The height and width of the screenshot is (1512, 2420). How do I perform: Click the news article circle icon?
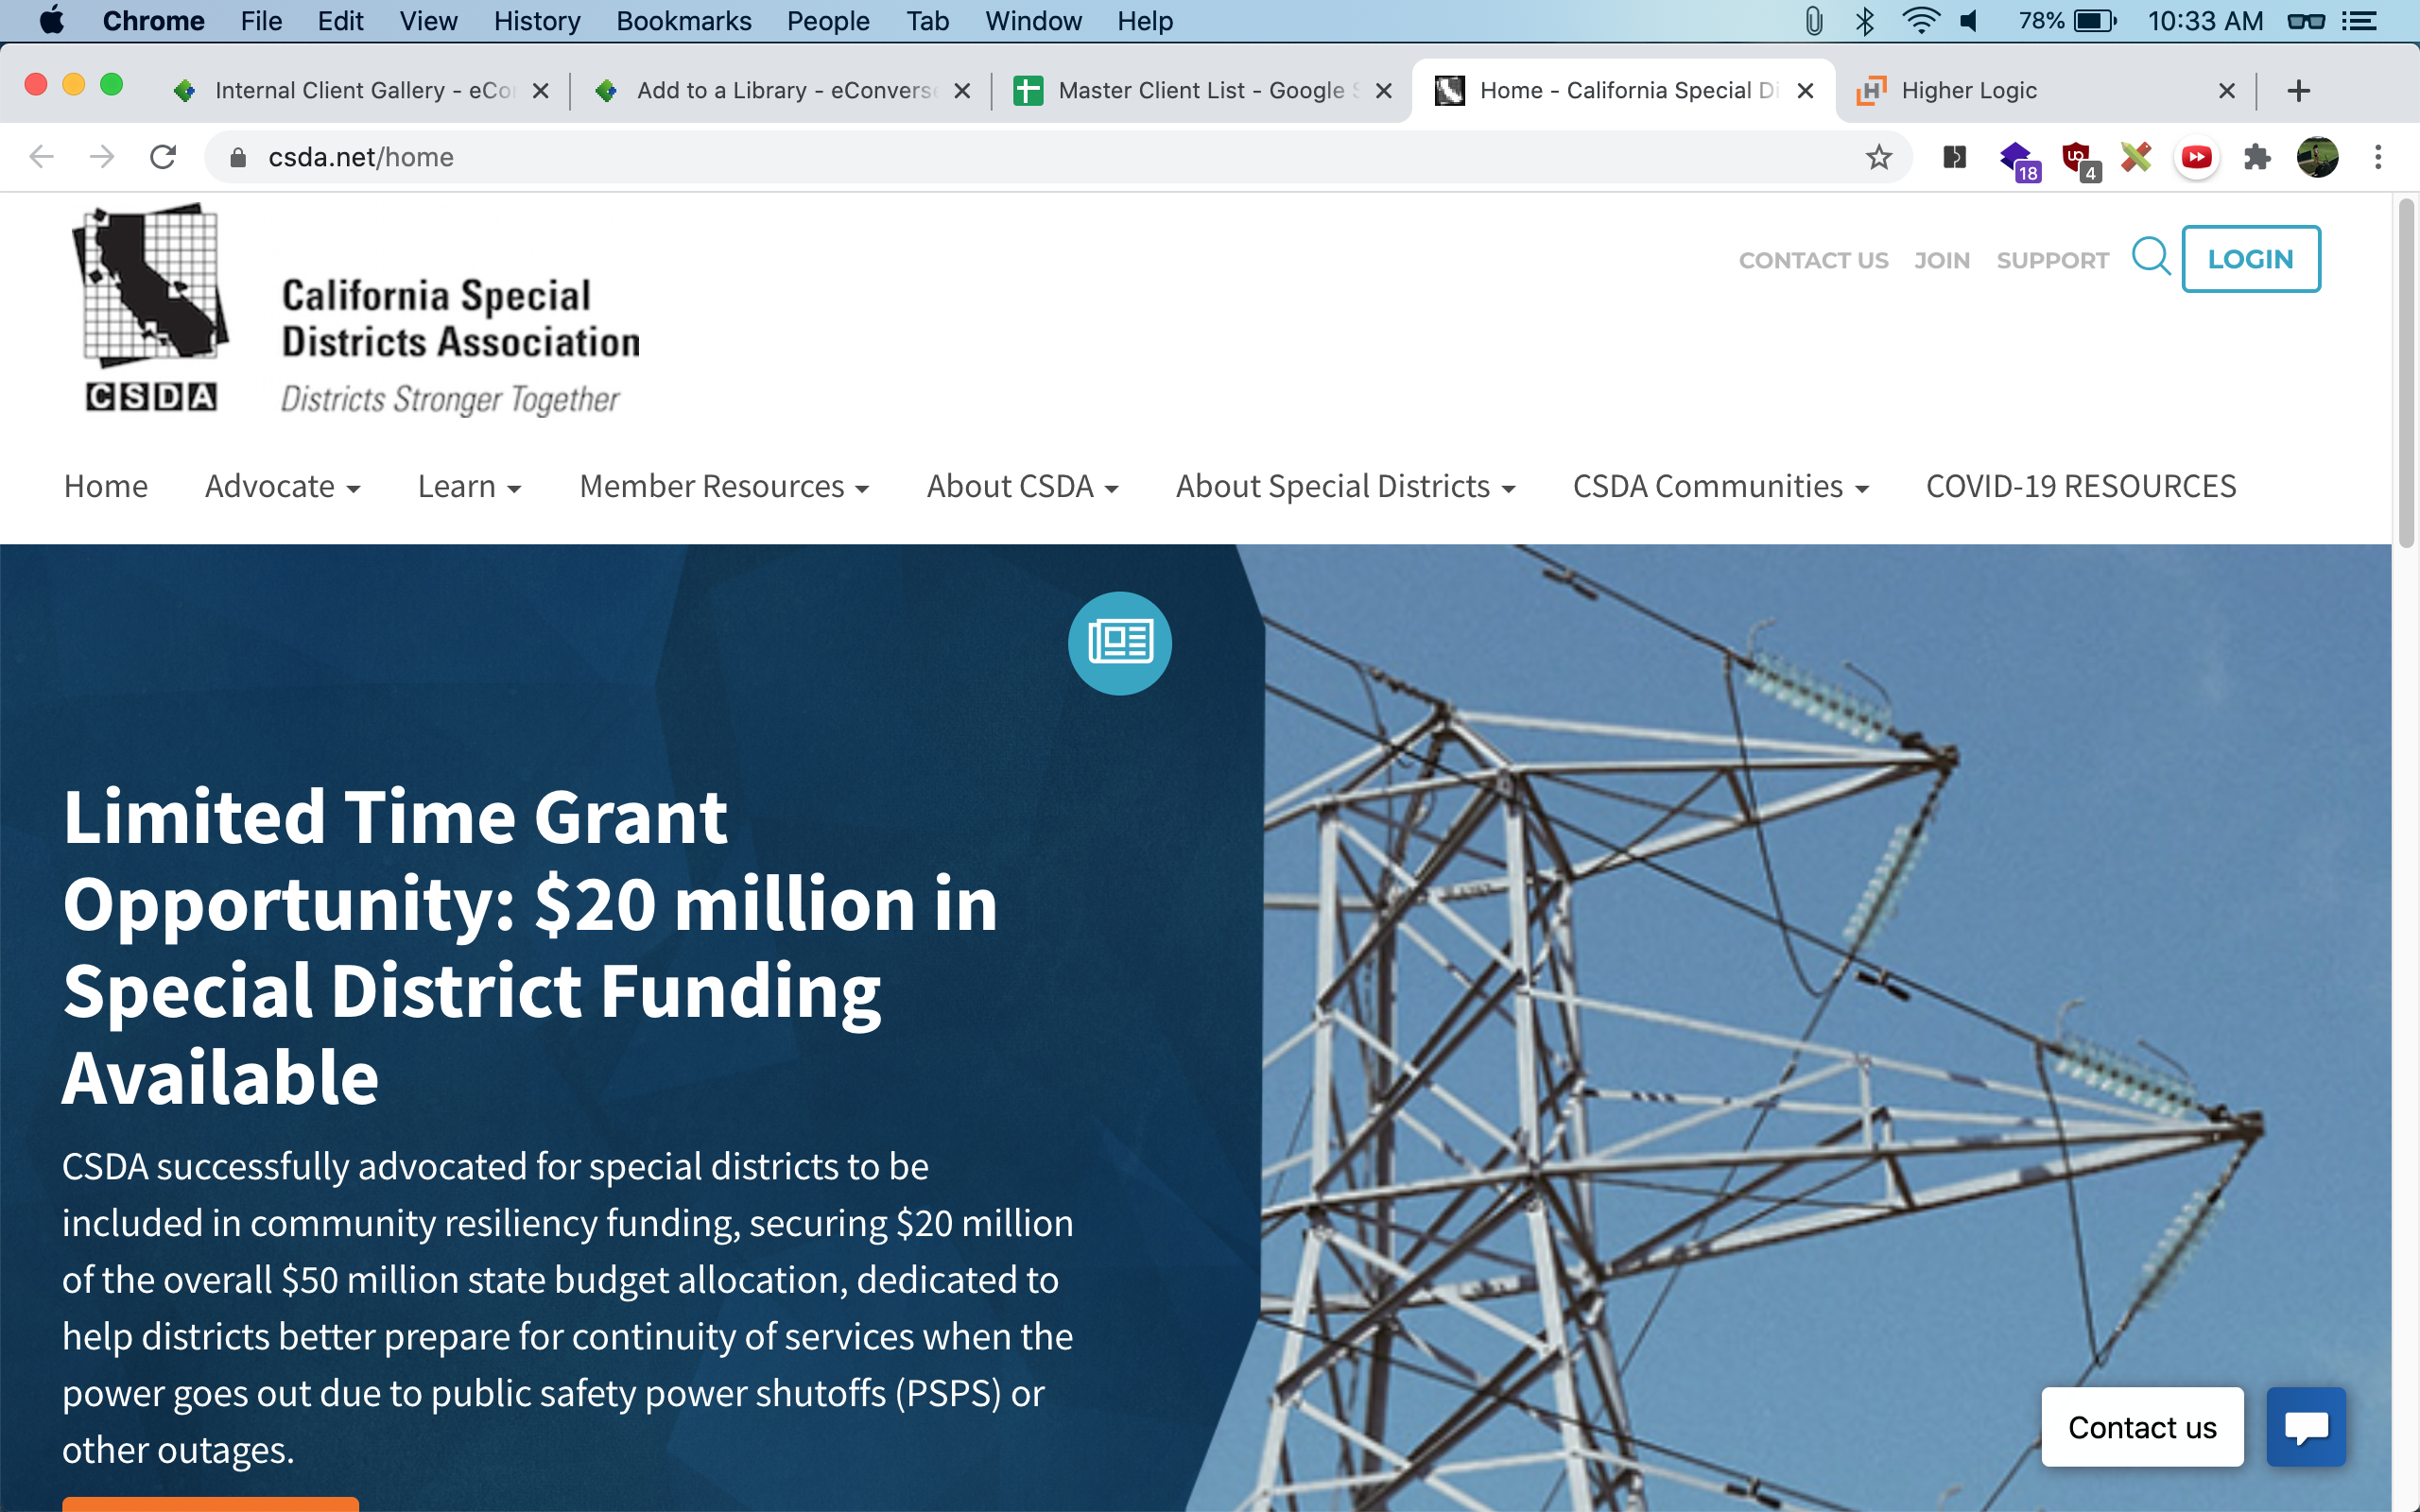[1119, 643]
